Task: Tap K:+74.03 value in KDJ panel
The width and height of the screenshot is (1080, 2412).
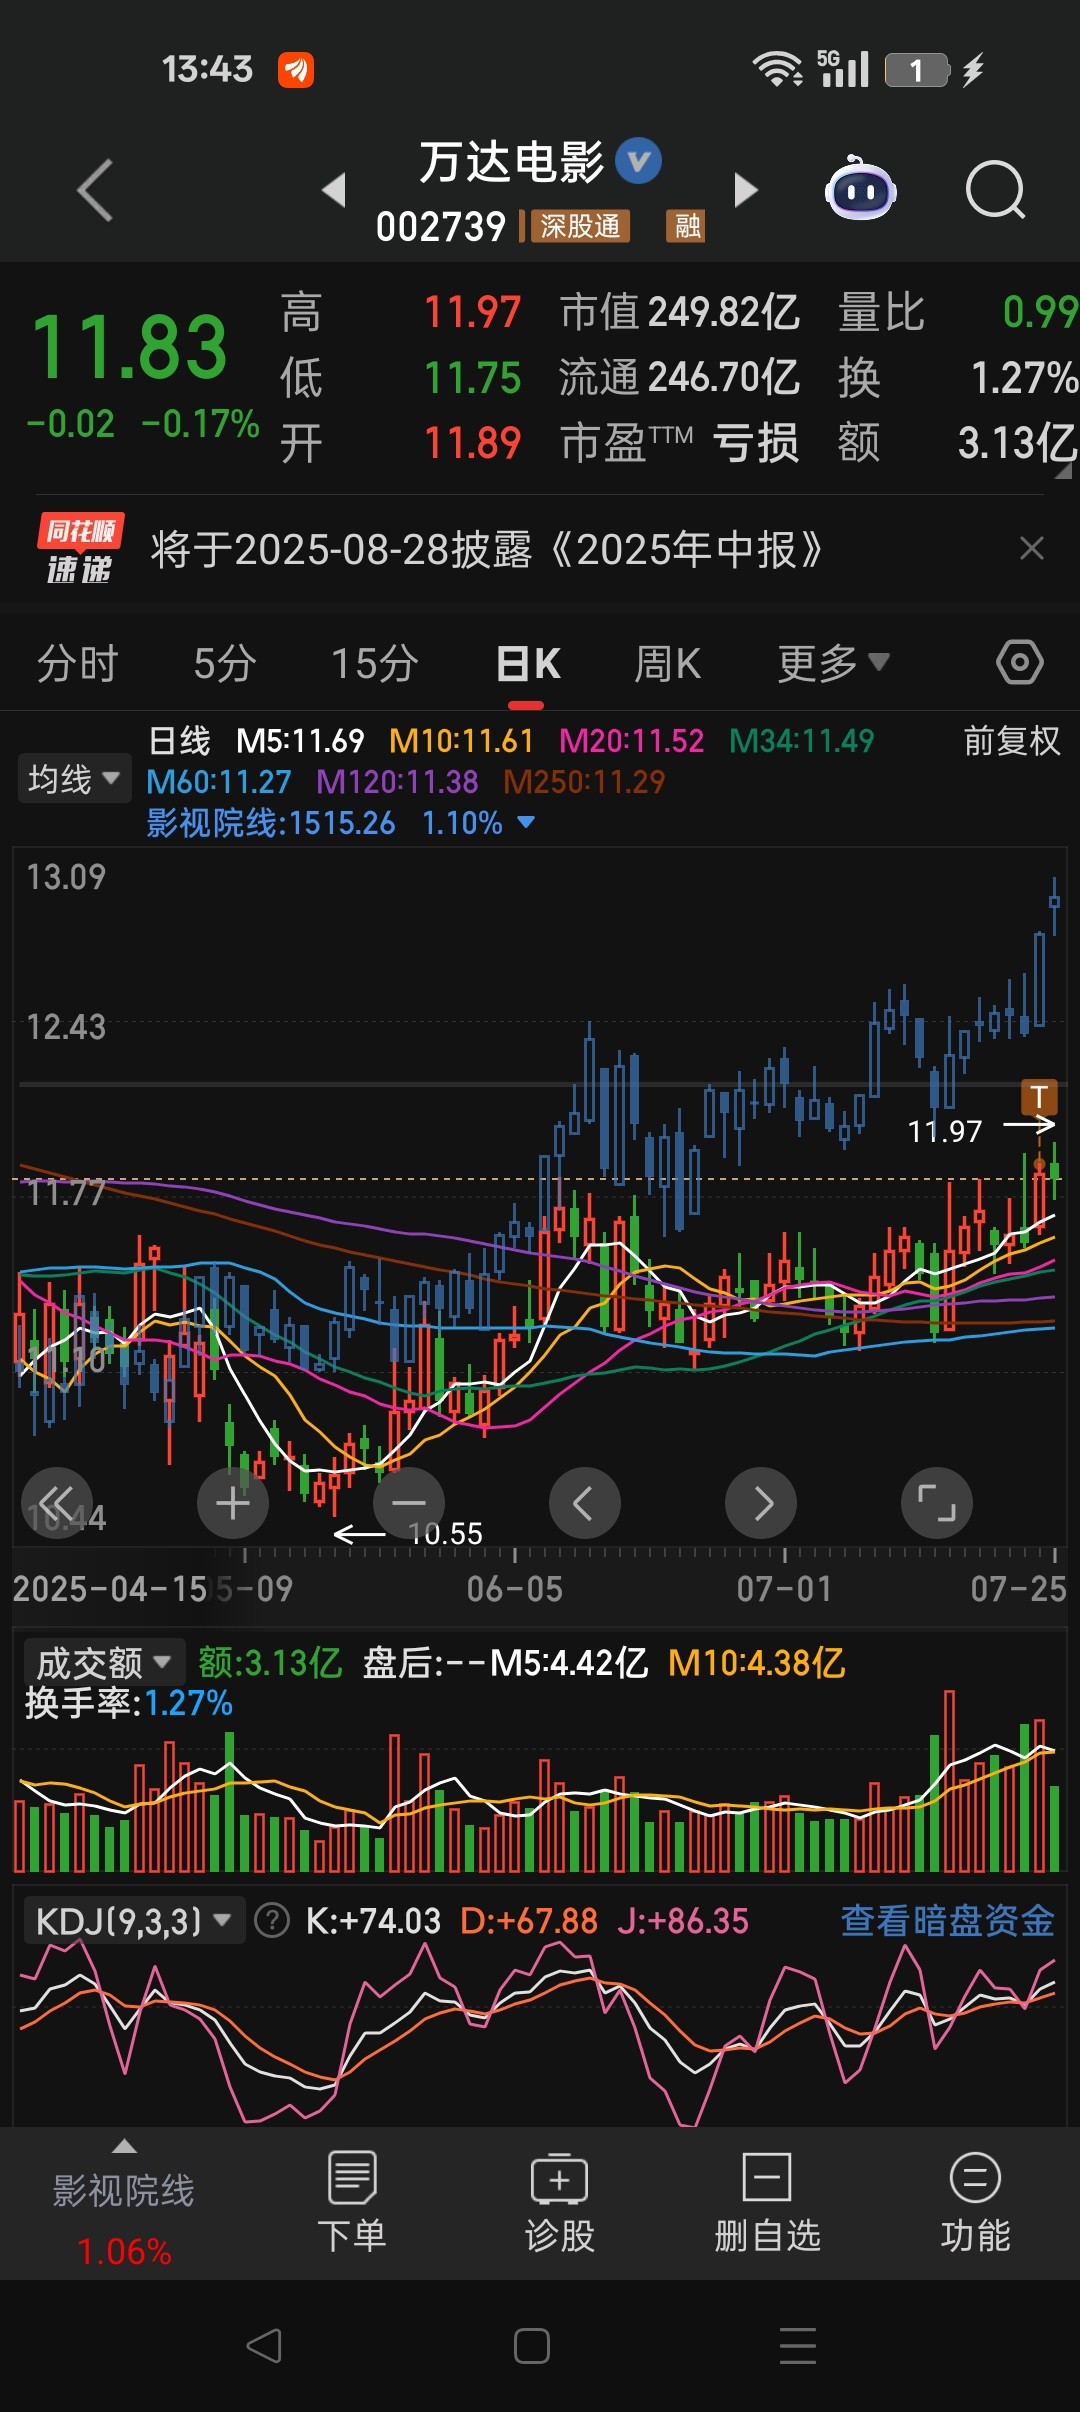Action: 373,1921
